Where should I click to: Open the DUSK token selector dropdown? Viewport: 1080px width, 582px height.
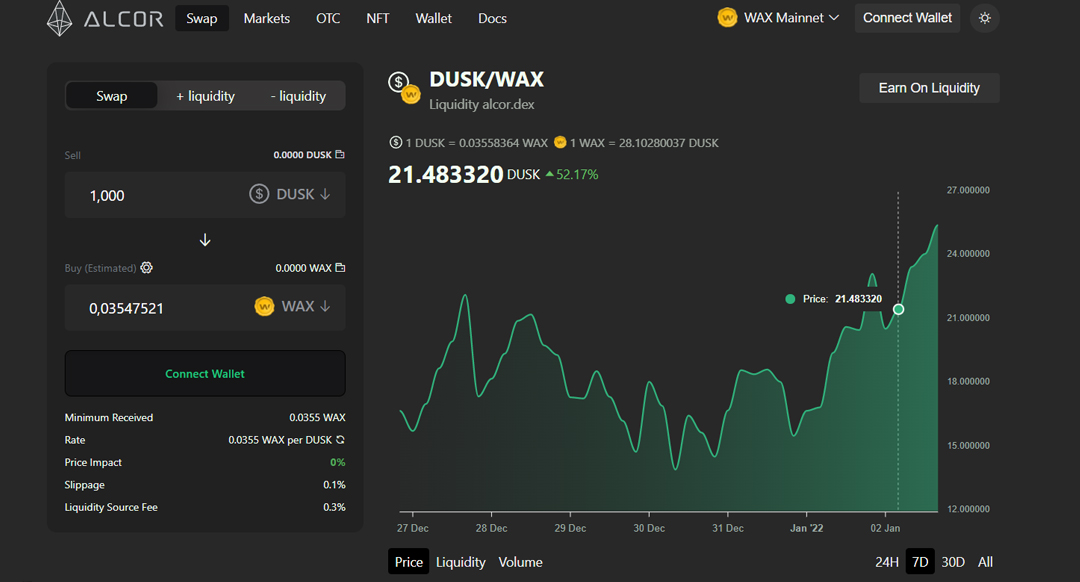[x=290, y=194]
